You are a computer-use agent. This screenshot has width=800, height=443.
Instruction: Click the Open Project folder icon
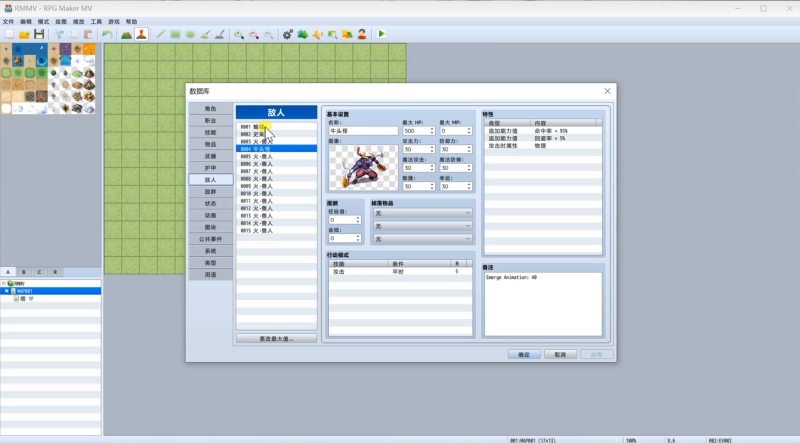pyautogui.click(x=24, y=34)
